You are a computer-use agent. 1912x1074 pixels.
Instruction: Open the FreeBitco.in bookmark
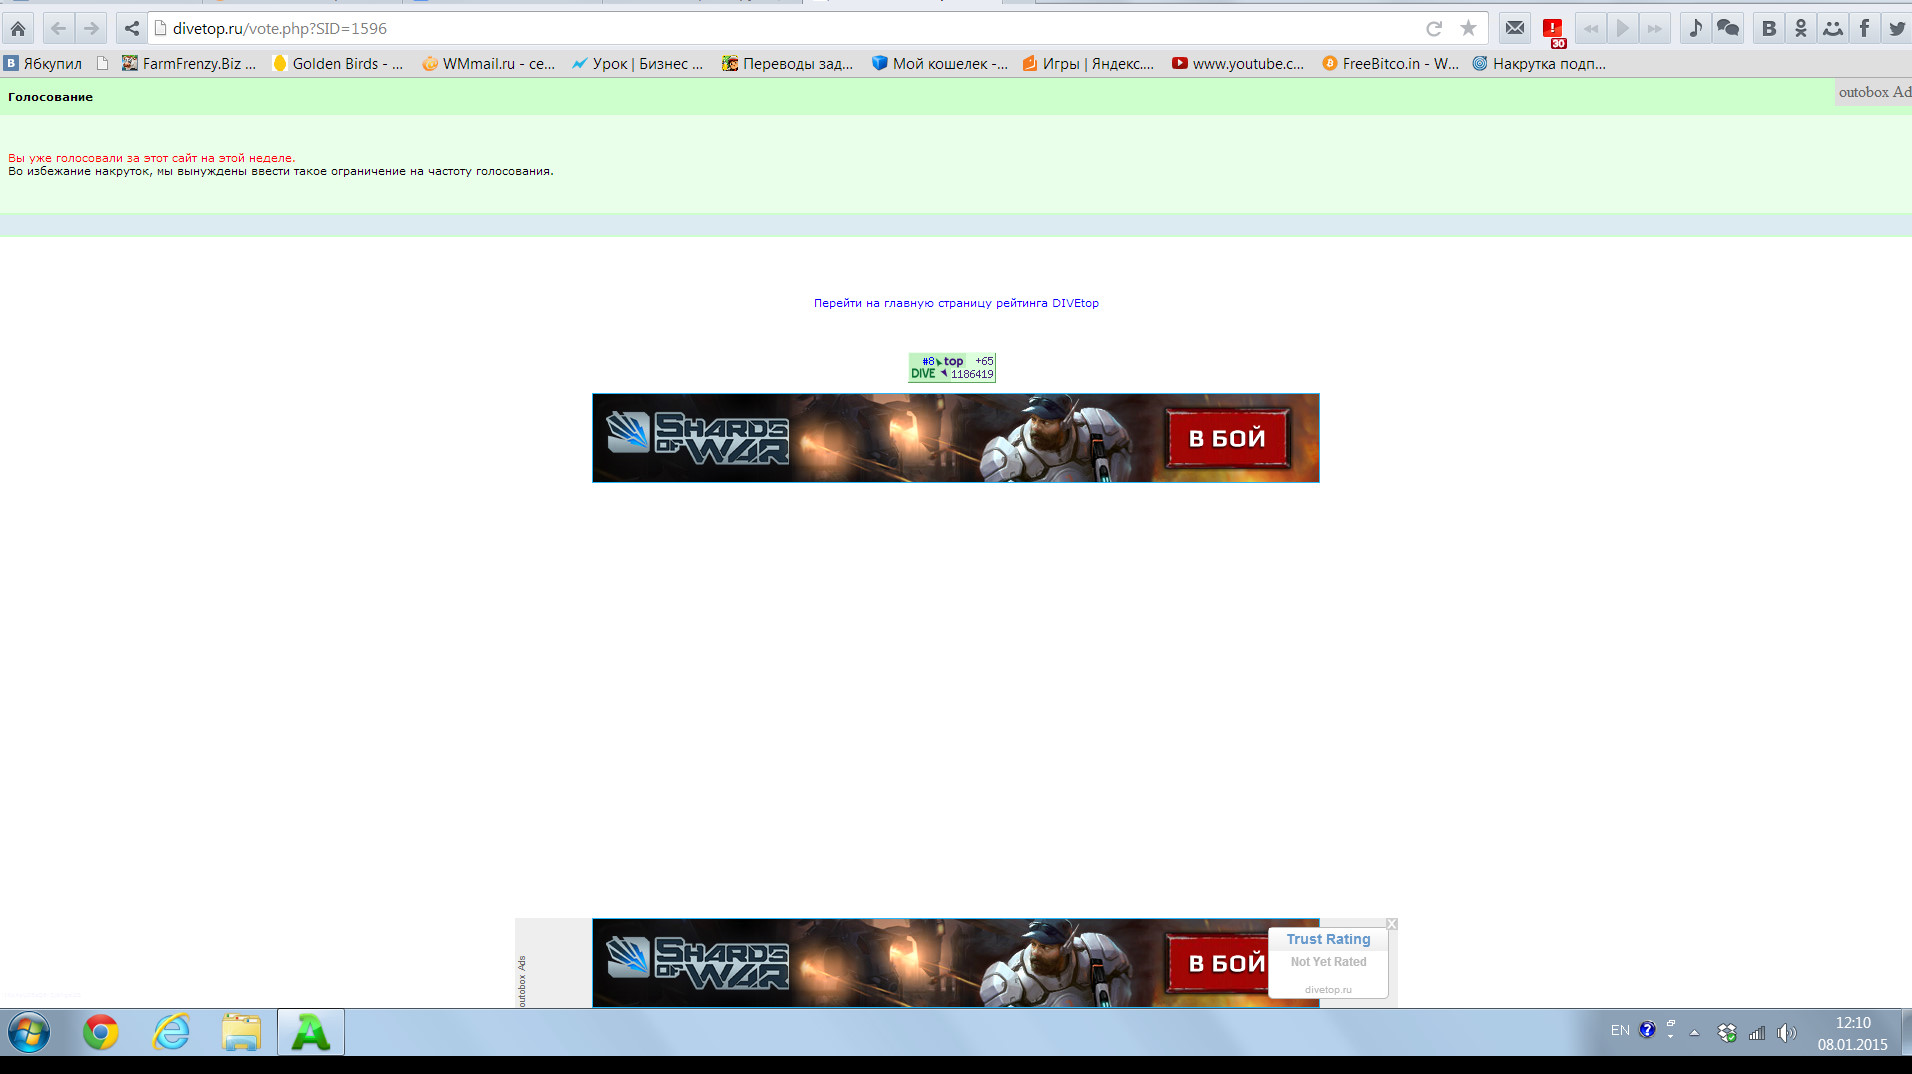[x=1390, y=64]
